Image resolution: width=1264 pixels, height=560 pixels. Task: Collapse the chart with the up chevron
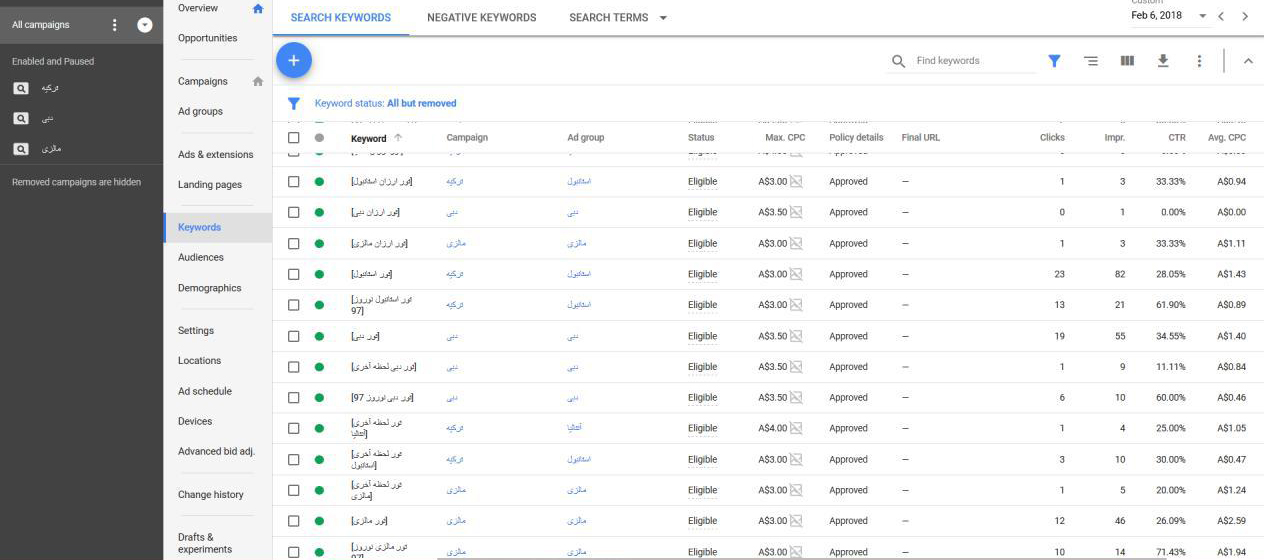click(1248, 61)
